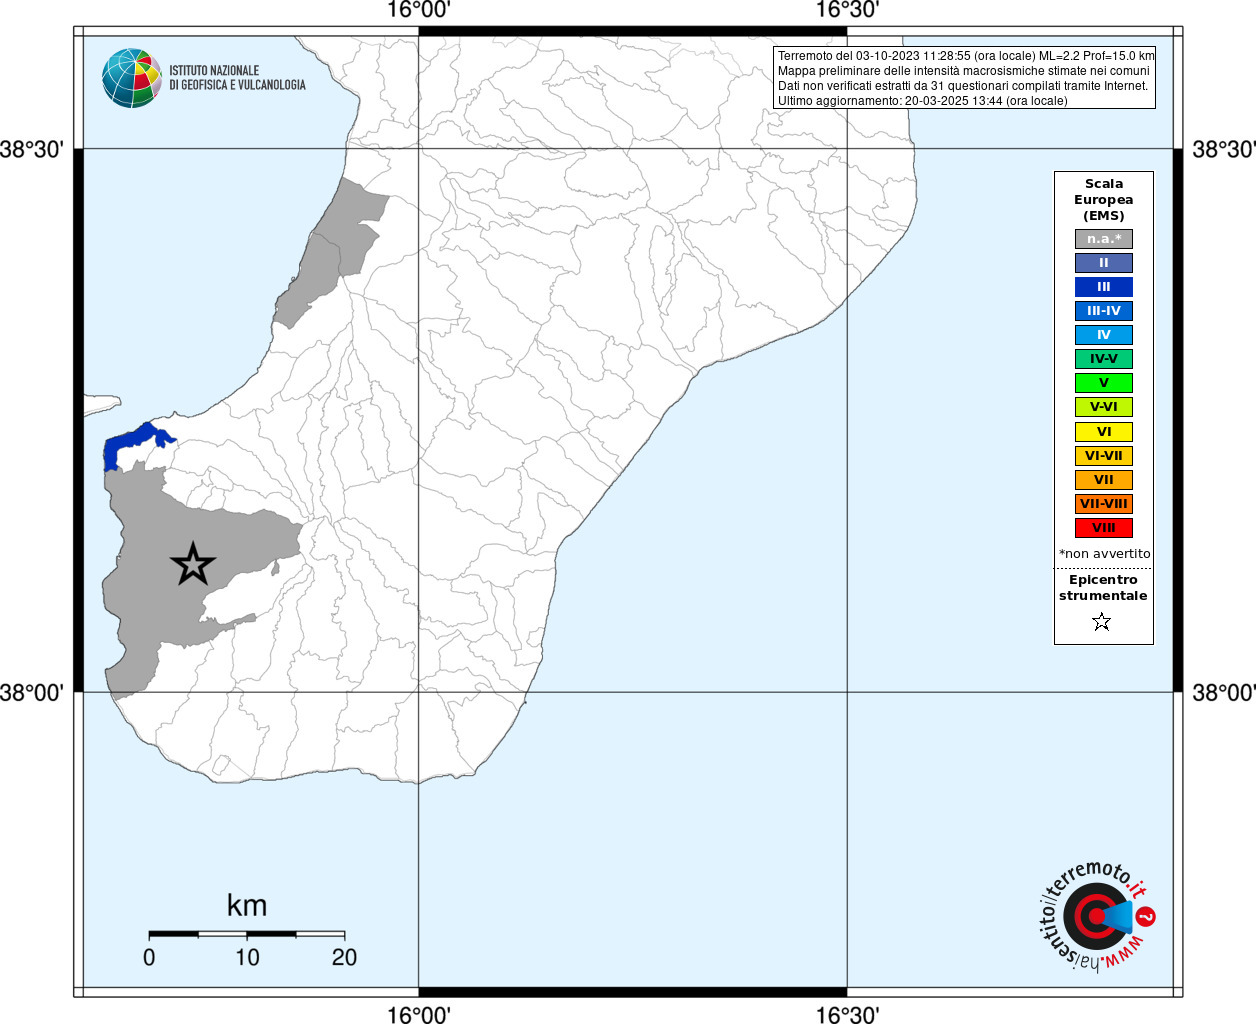This screenshot has width=1256, height=1024.
Task: Click the bottom 16°00' longitude label
Action: click(419, 1014)
